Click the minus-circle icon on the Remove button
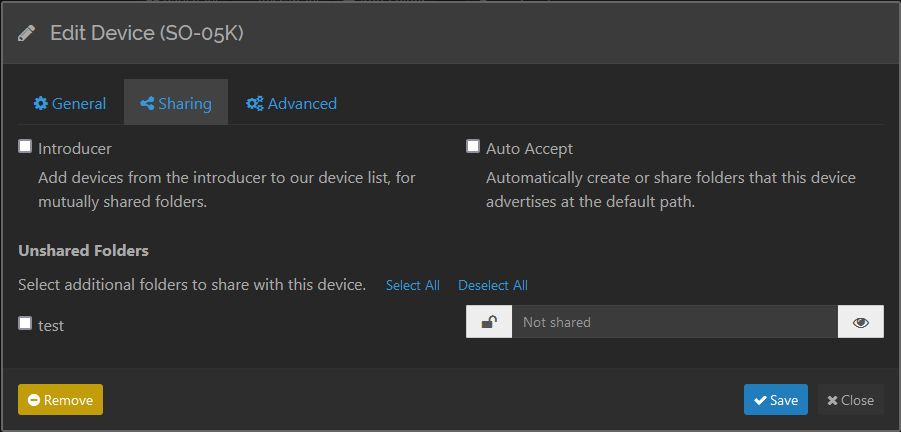 click(34, 400)
